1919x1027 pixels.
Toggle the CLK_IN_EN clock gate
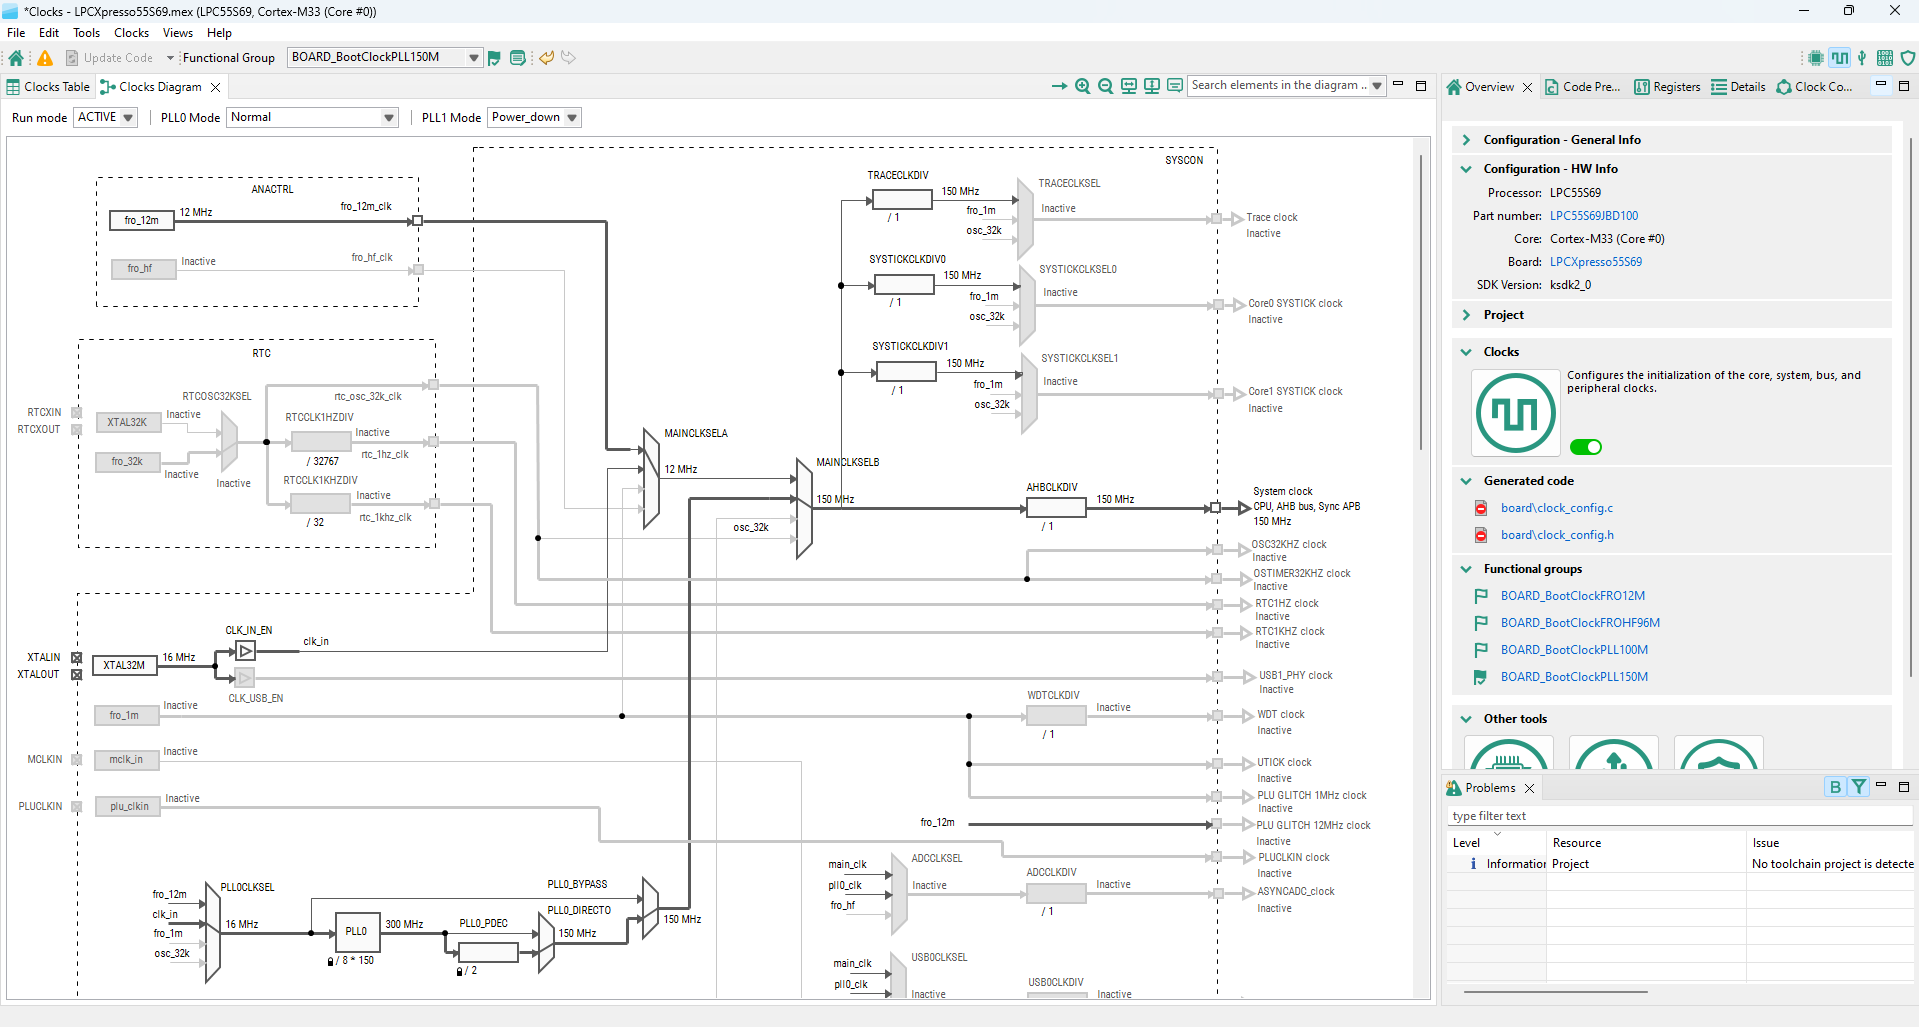(245, 651)
